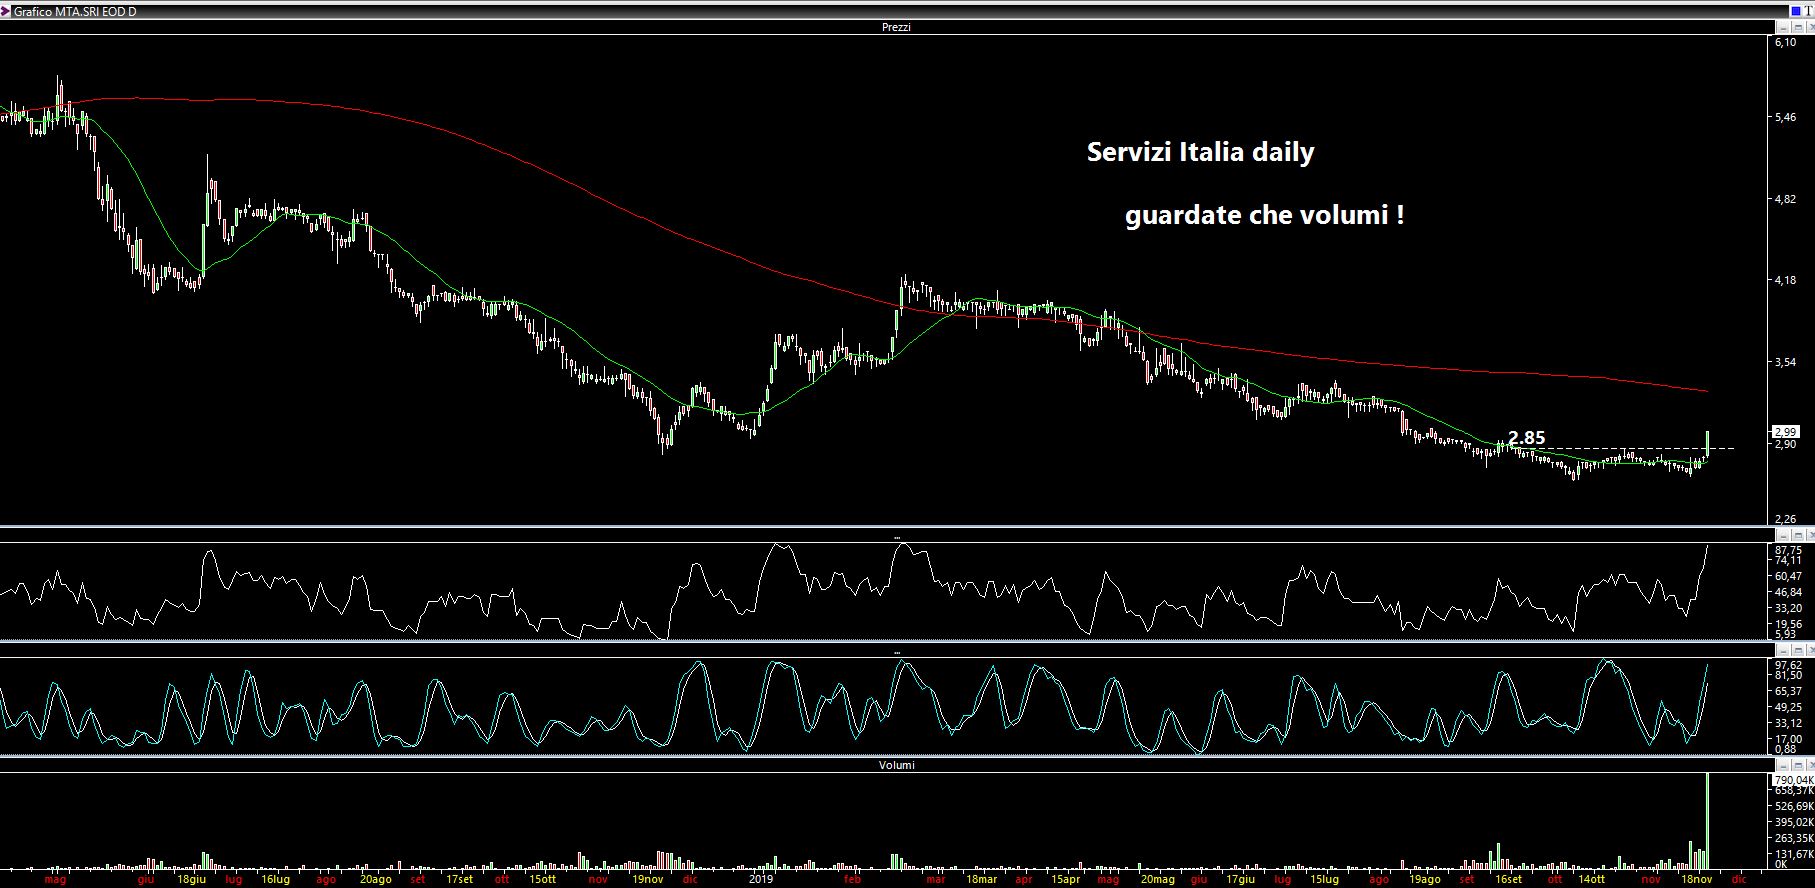This screenshot has width=1815, height=888.
Task: Click the '15apr' date axis label
Action: click(x=1066, y=880)
